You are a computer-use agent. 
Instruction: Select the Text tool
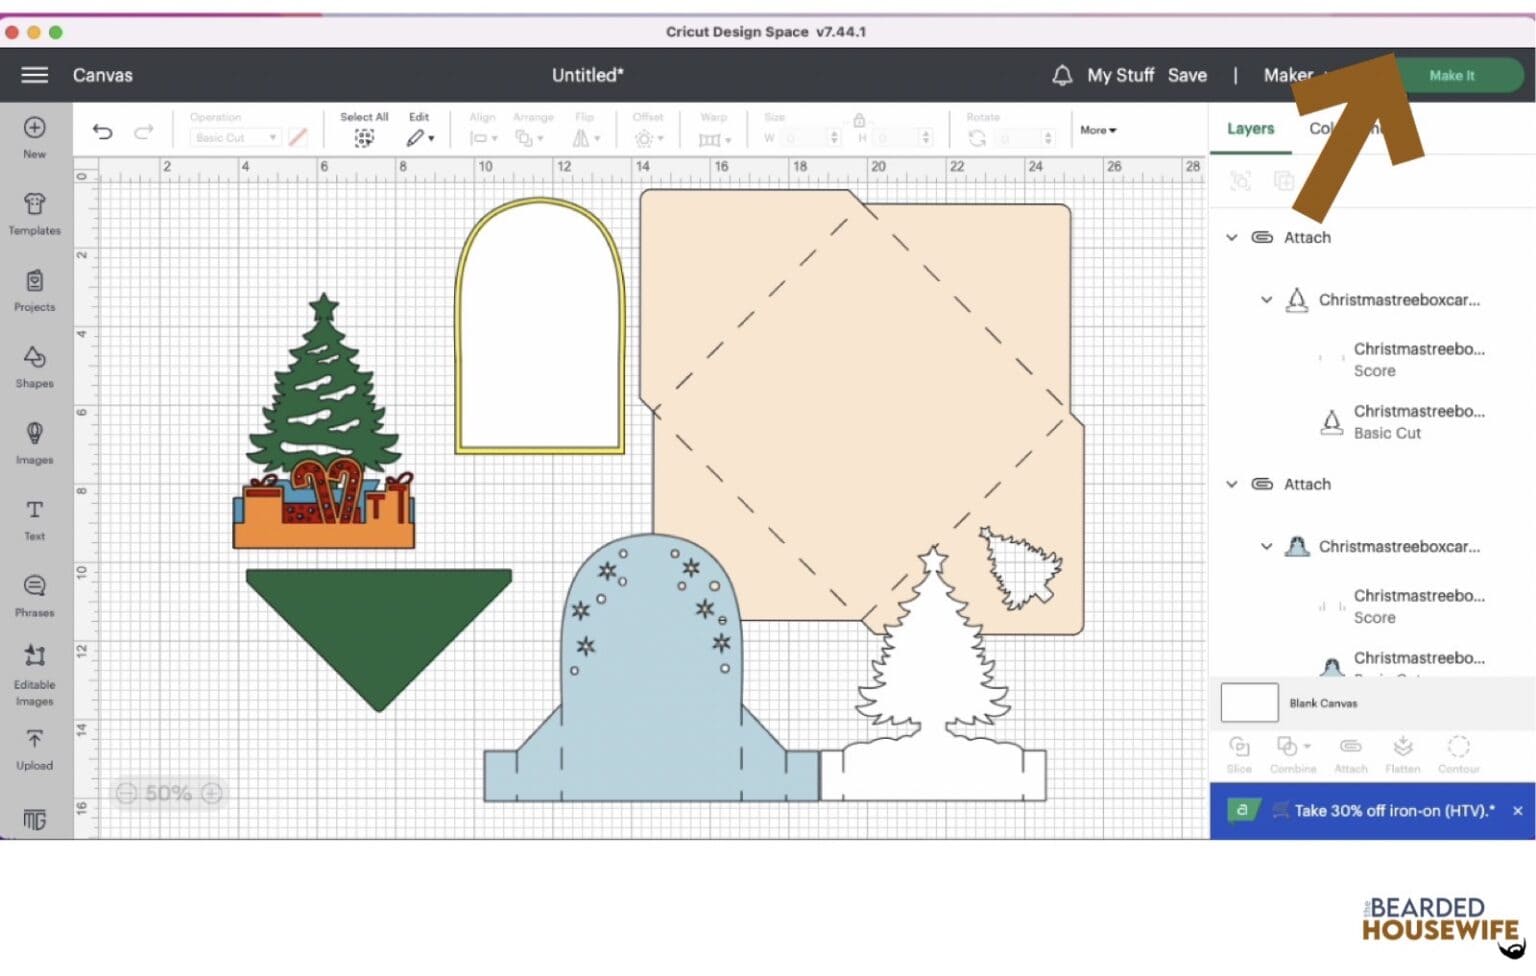(x=34, y=518)
